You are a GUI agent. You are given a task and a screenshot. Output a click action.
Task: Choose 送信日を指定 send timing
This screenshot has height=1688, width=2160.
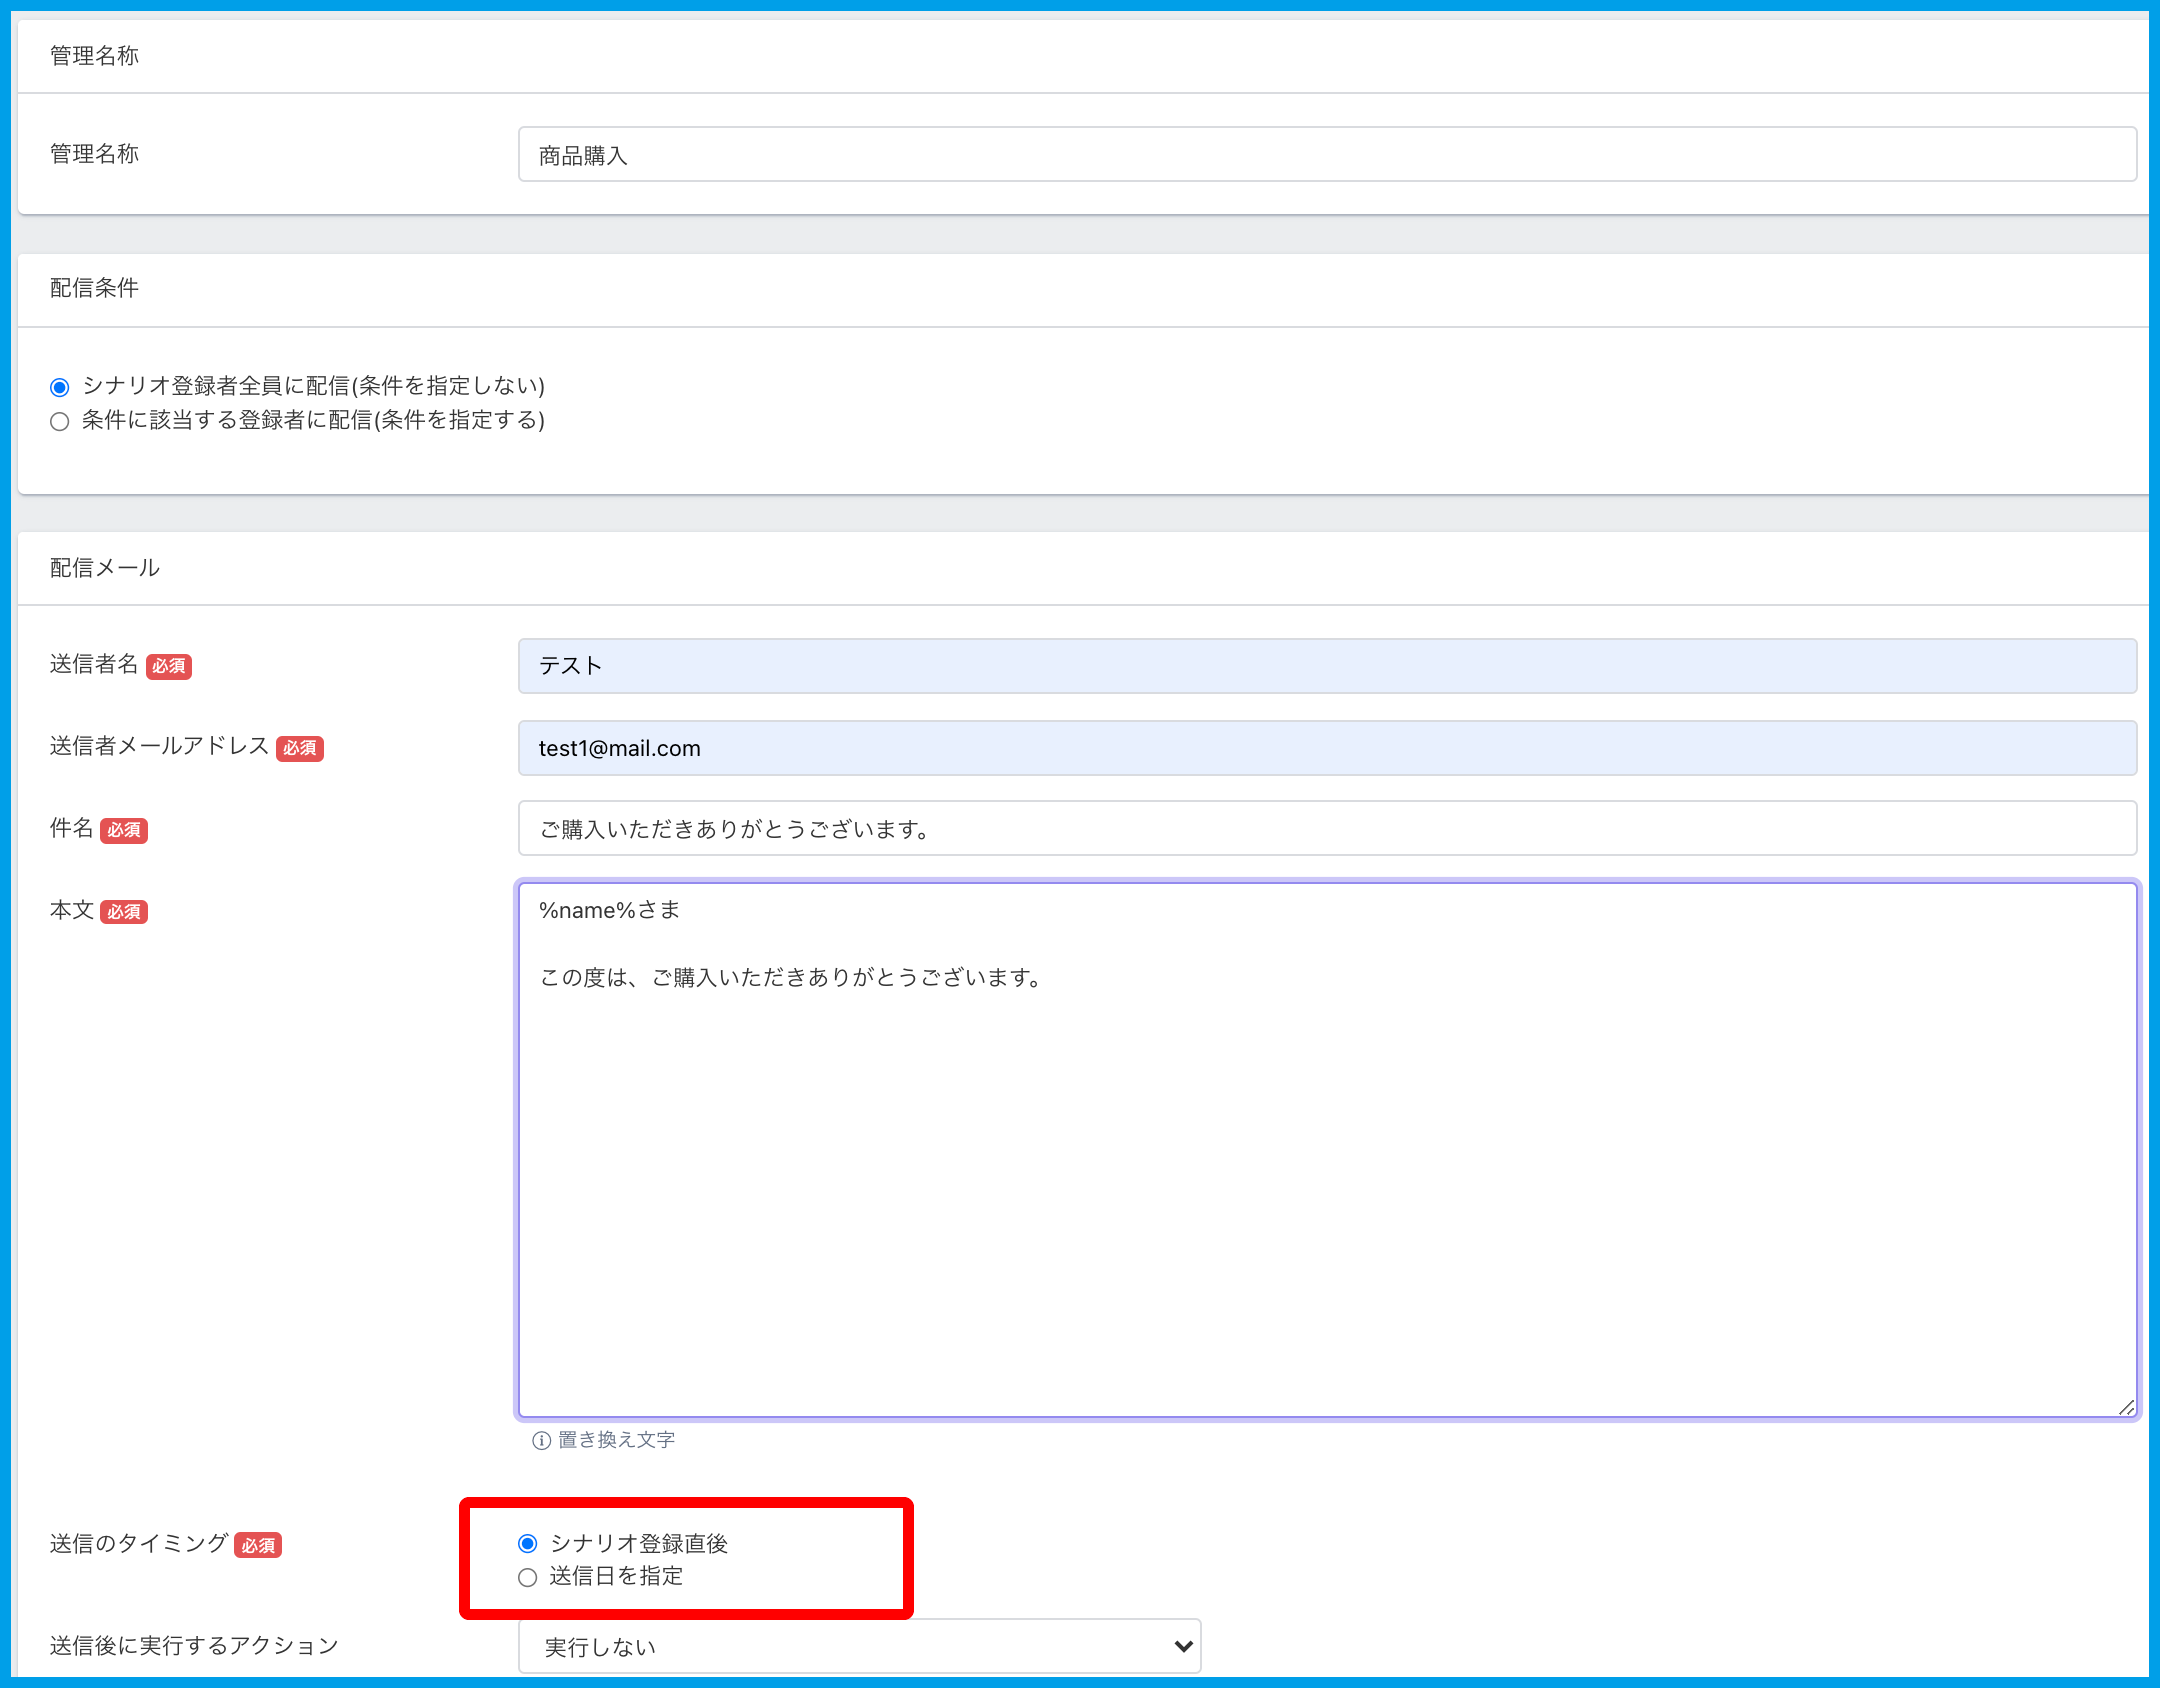click(x=528, y=1577)
